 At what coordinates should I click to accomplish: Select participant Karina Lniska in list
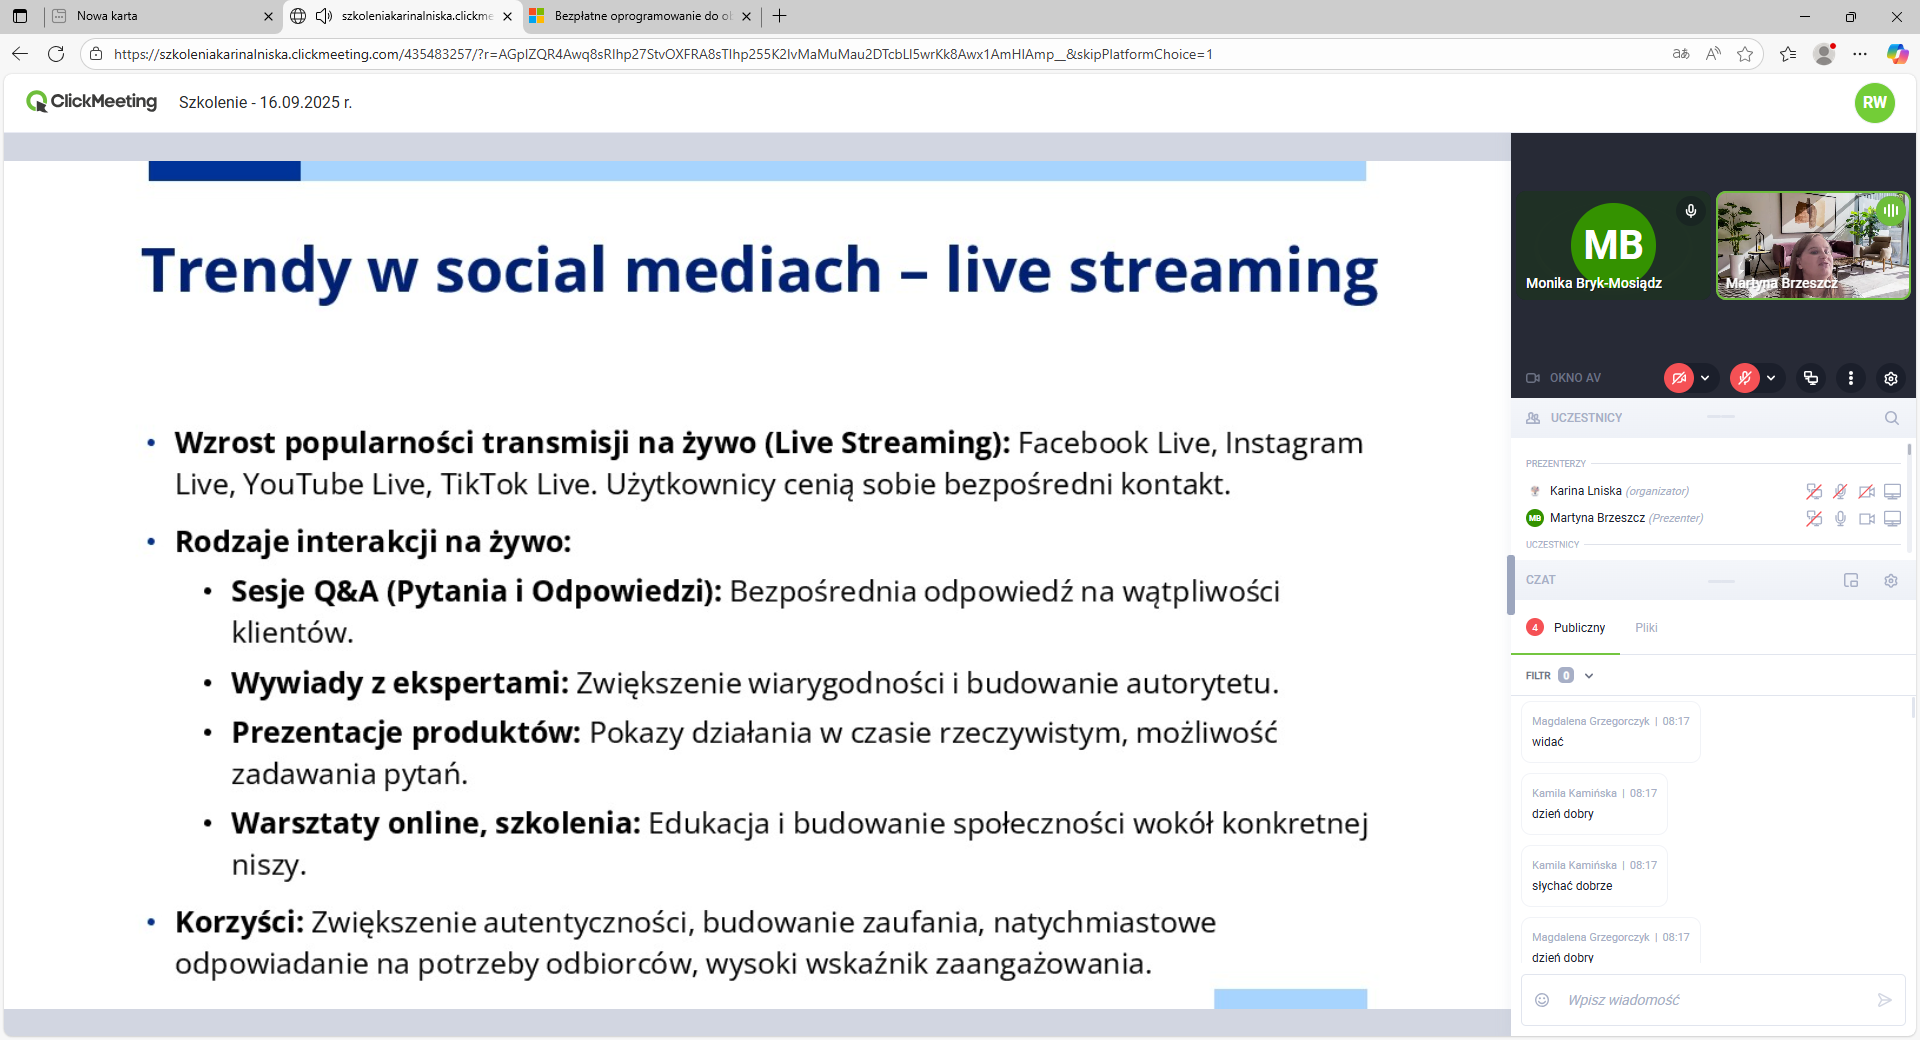[1618, 491]
